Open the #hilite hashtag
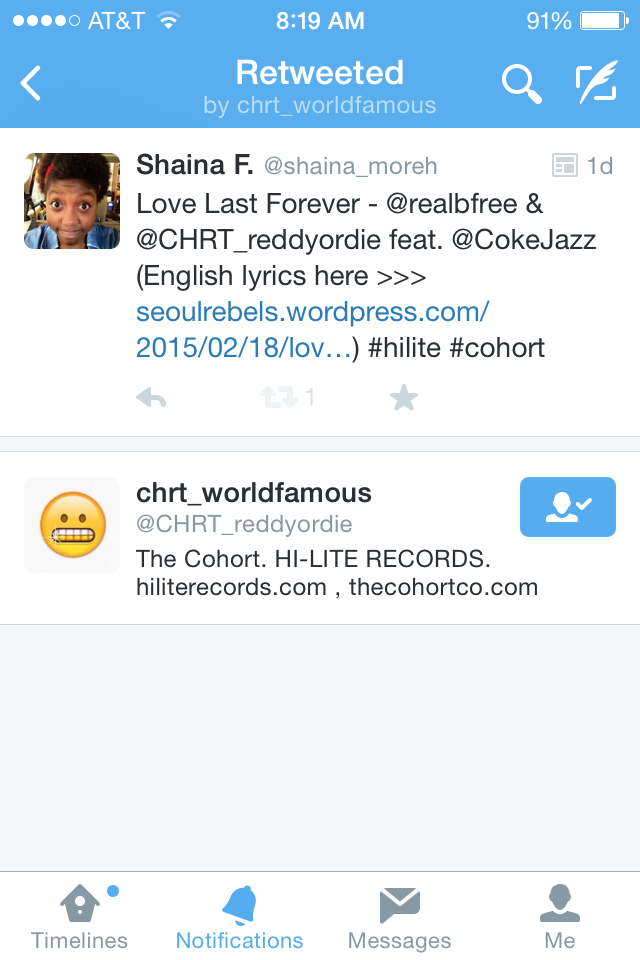 [404, 348]
